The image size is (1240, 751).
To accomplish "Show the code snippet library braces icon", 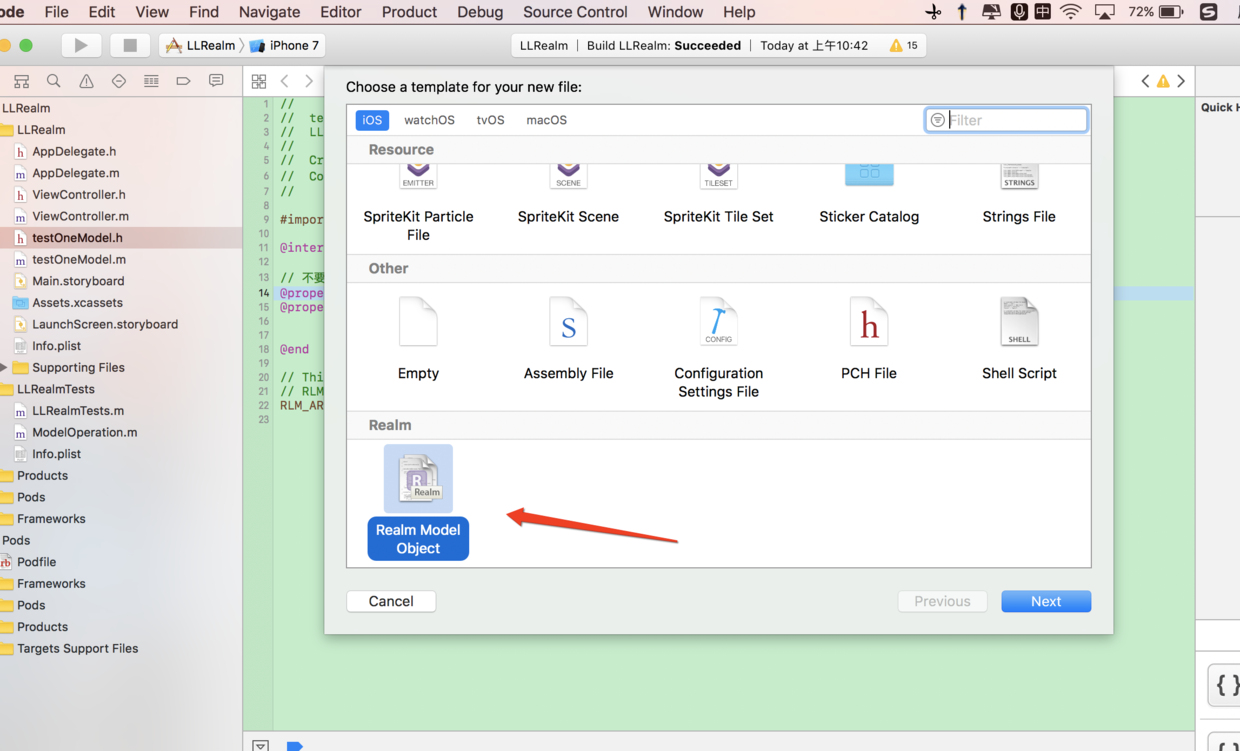I will point(1226,685).
